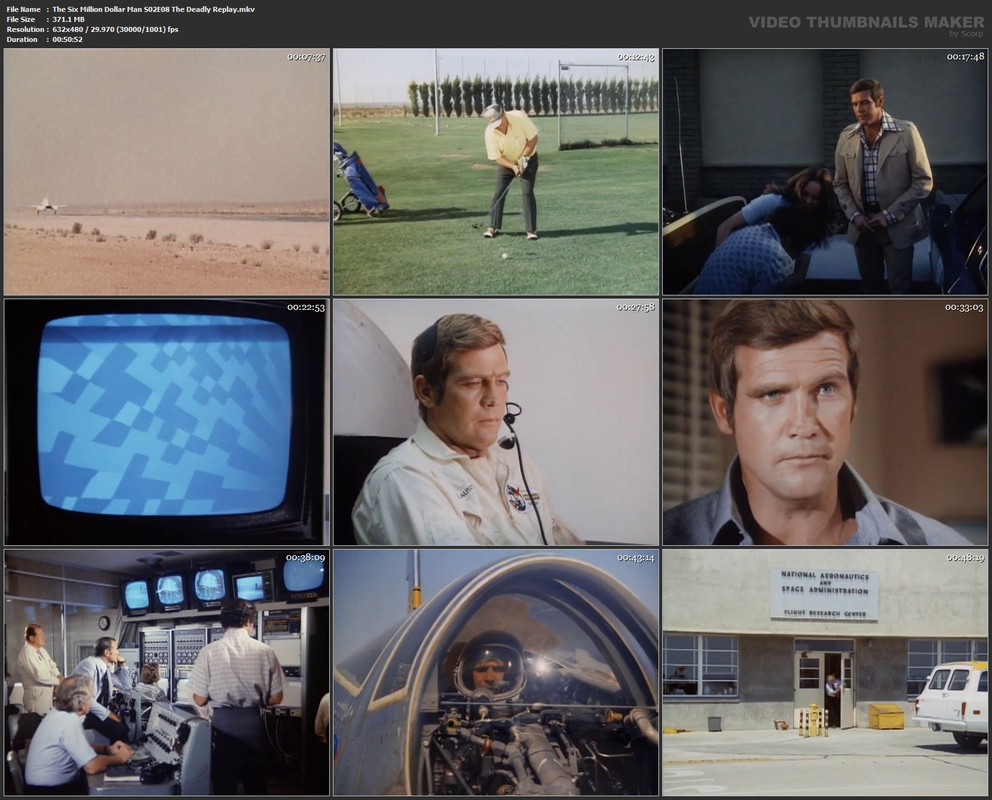Click the thumbnail stamped 00:17:48
Viewport: 992px width, 800px height.
pyautogui.click(x=825, y=171)
